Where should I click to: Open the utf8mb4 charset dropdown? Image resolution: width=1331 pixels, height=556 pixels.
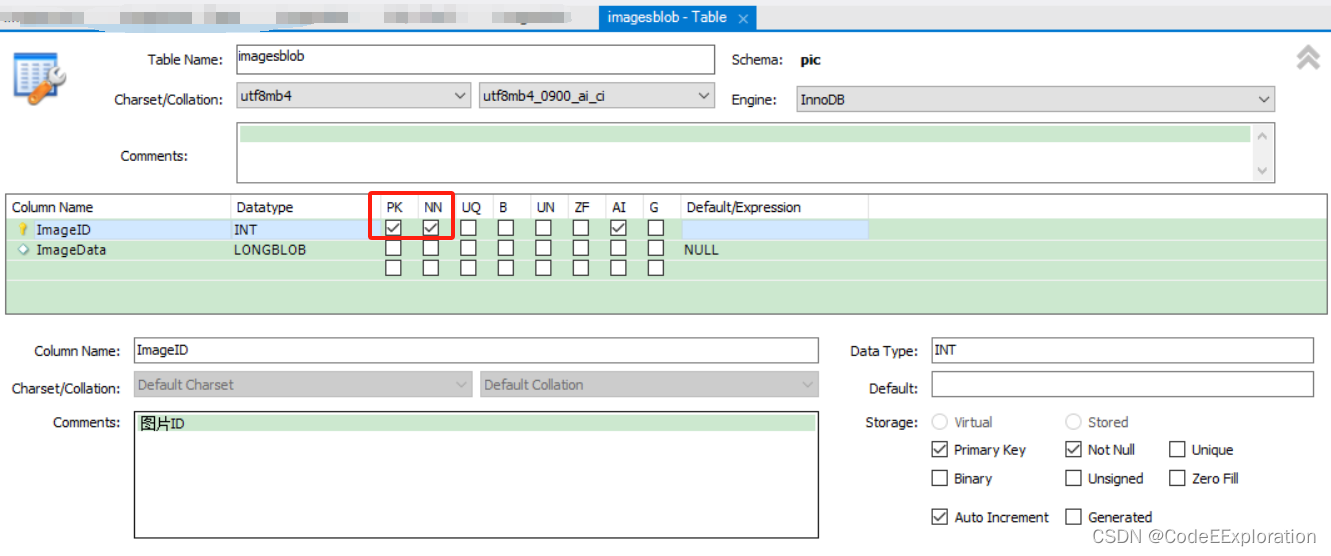[353, 97]
